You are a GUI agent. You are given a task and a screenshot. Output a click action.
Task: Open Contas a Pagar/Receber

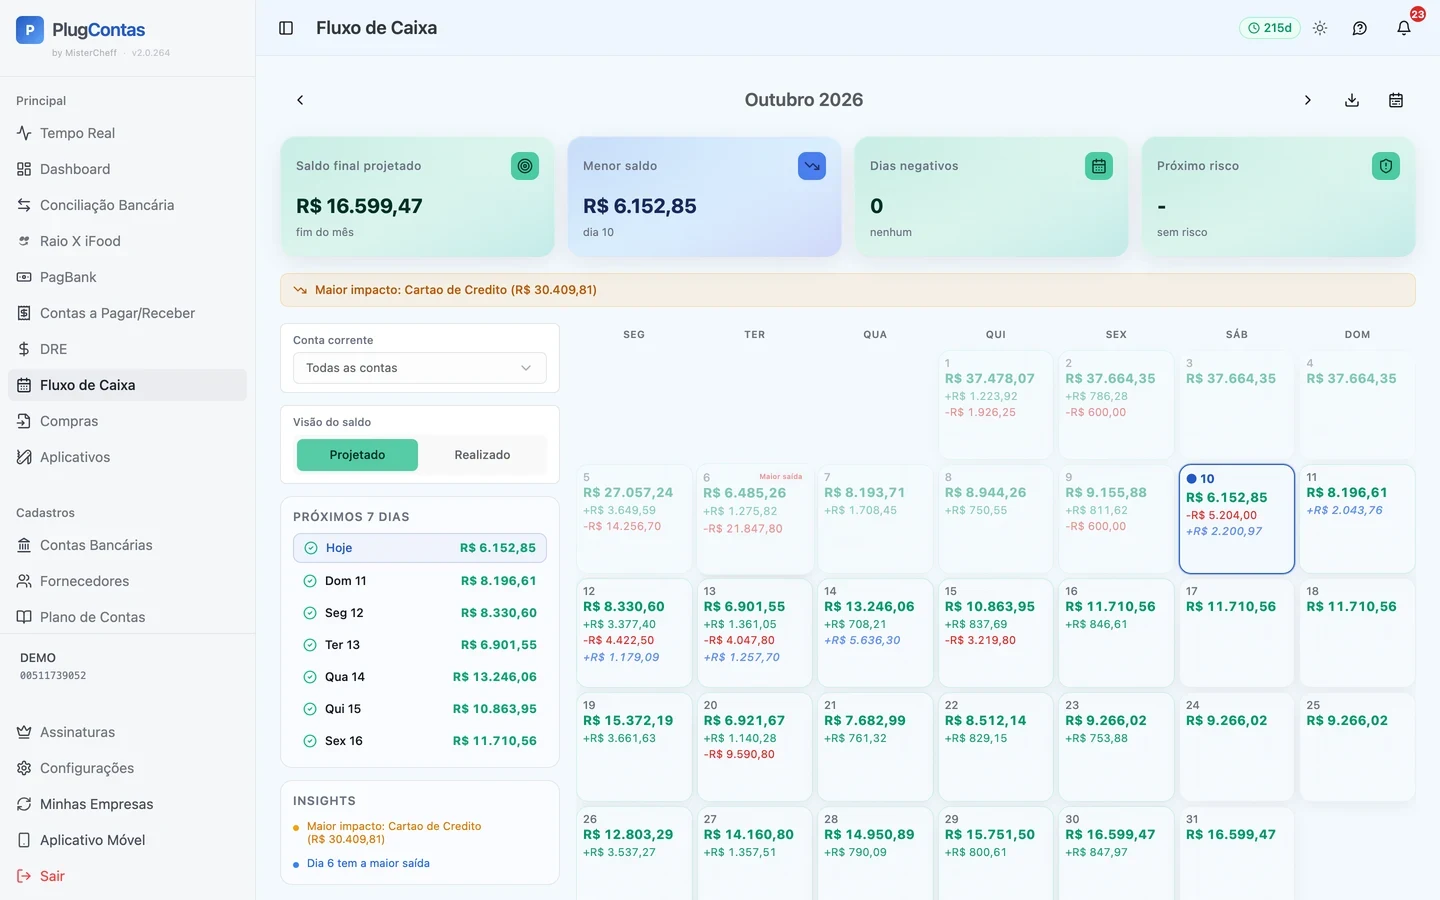(127, 313)
